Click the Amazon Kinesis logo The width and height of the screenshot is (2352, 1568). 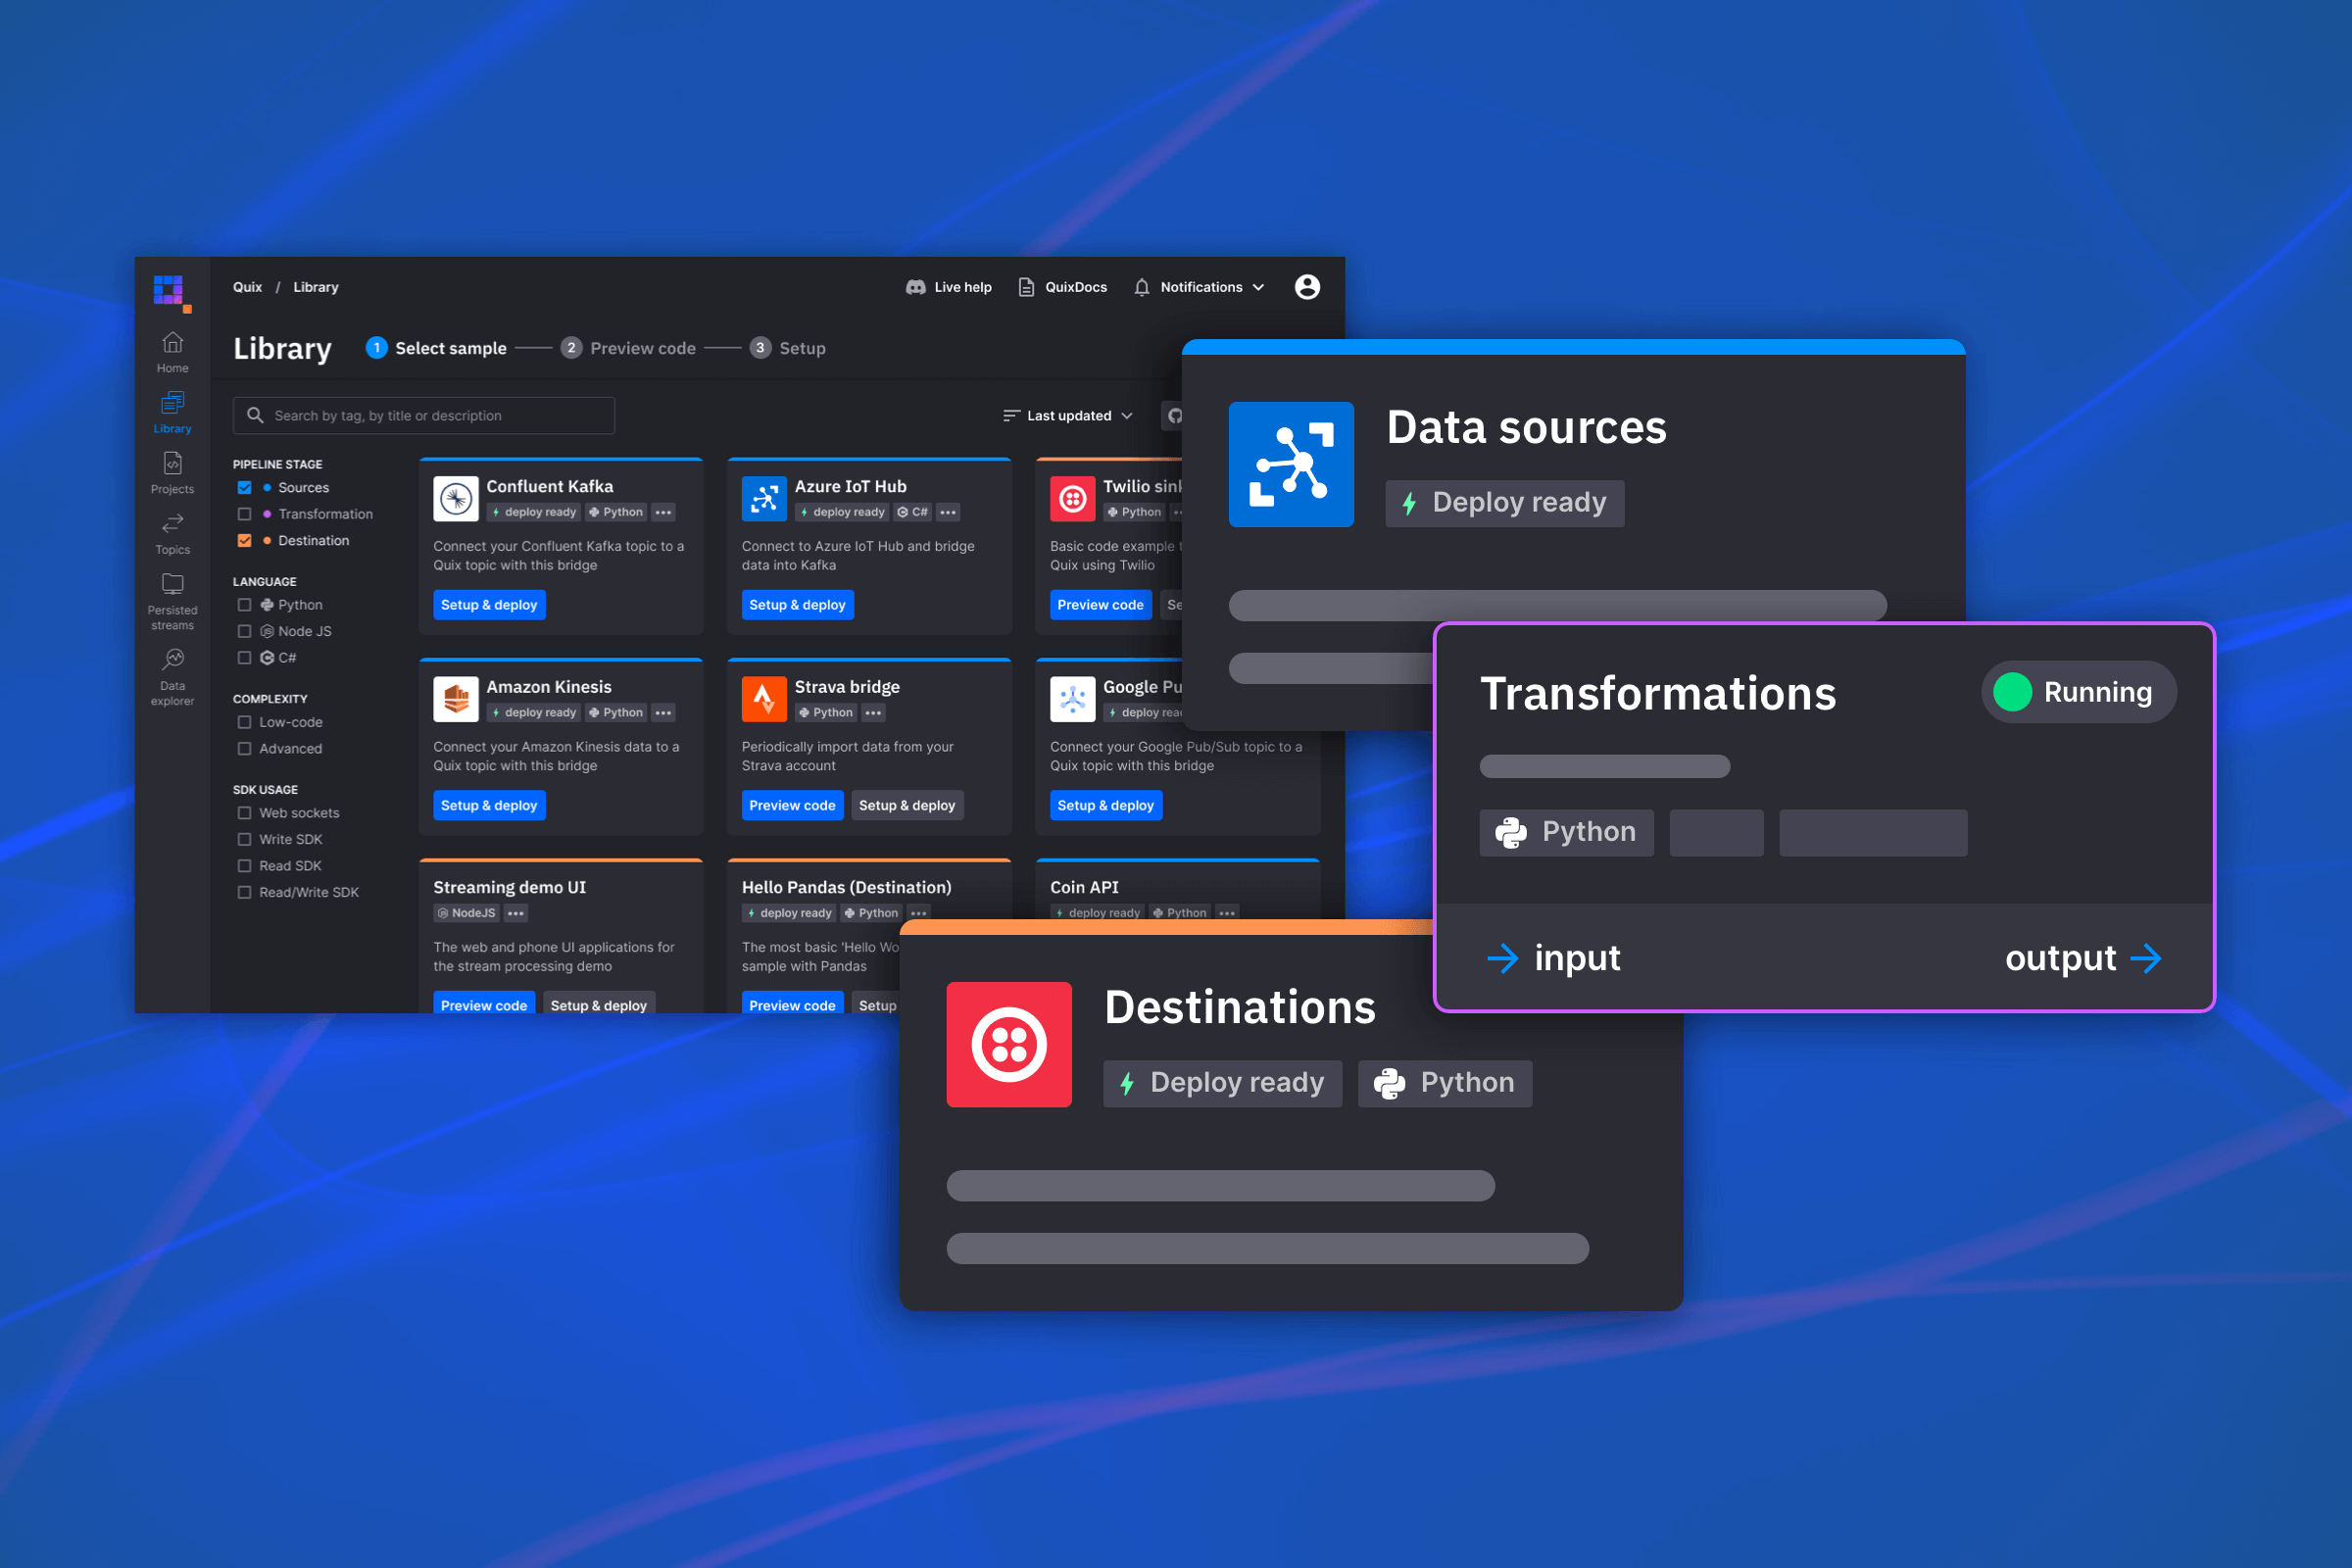[x=456, y=699]
